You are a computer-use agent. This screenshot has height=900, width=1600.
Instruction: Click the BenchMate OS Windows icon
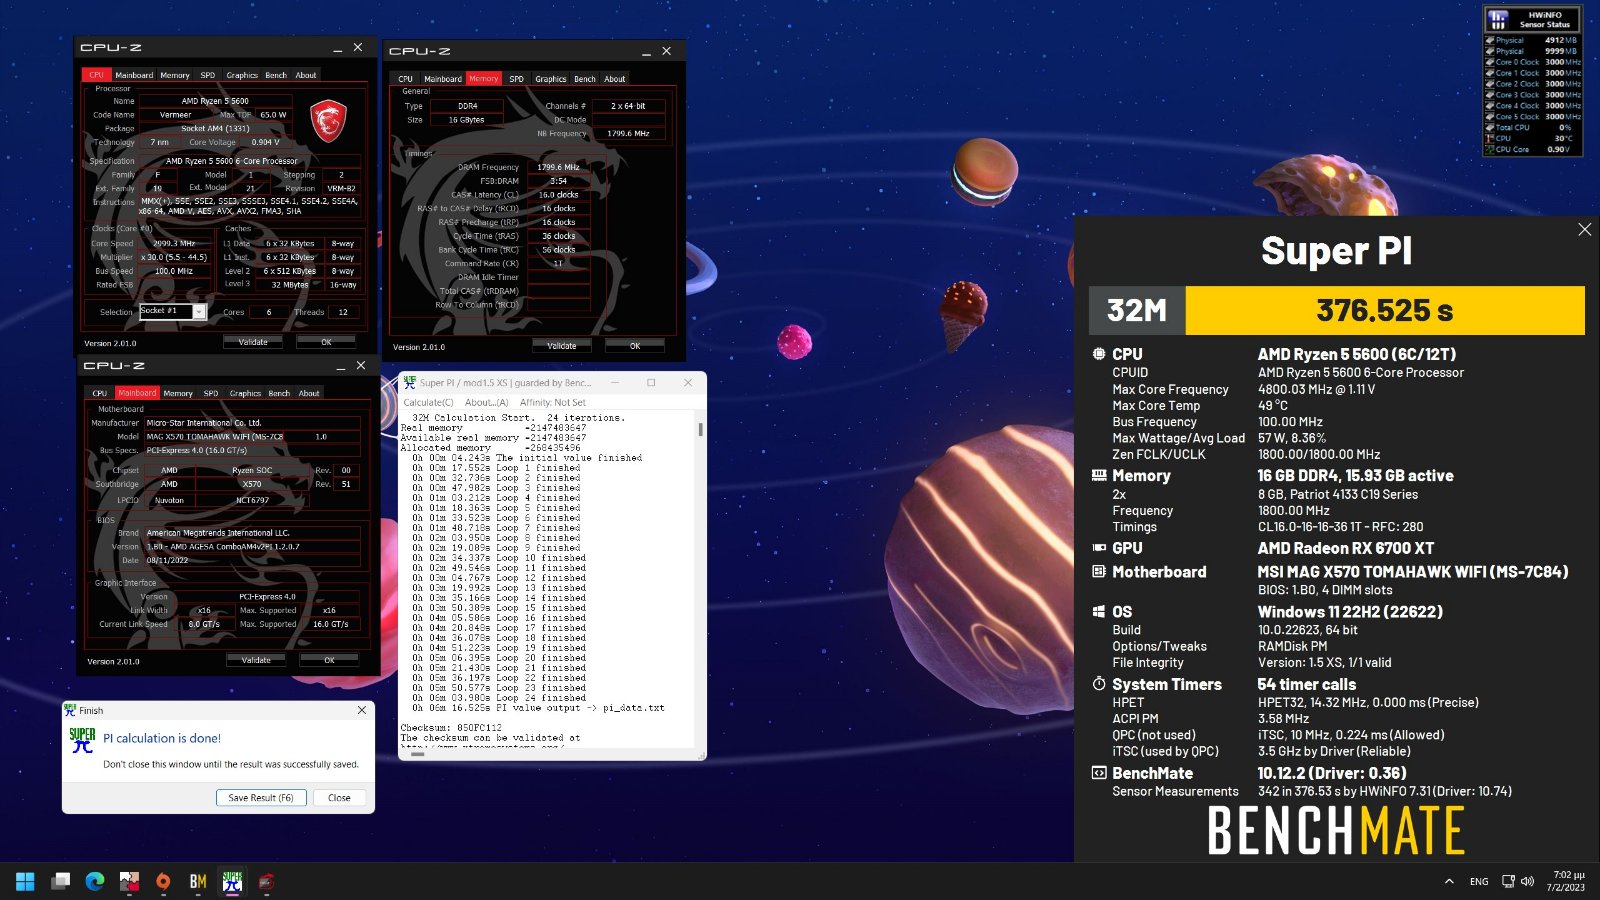[1099, 612]
